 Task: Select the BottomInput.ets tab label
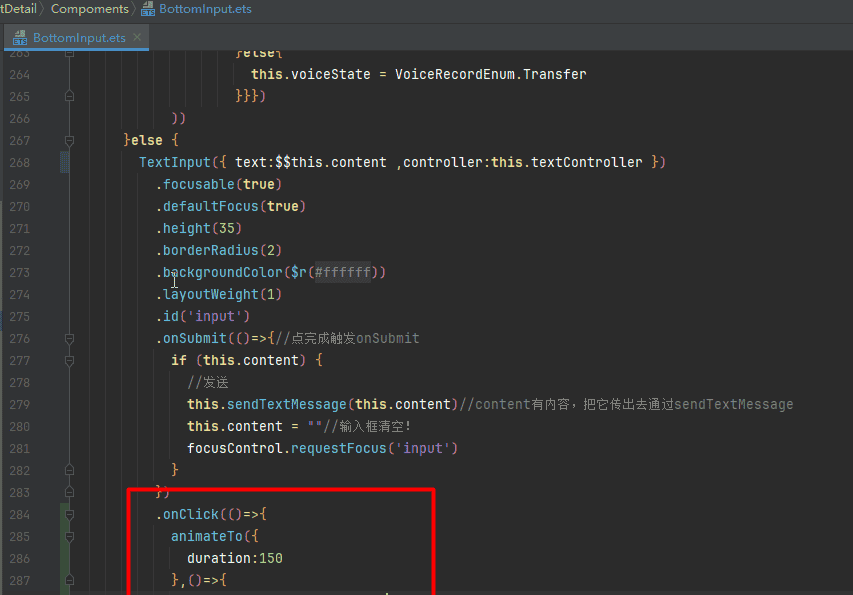[79, 38]
